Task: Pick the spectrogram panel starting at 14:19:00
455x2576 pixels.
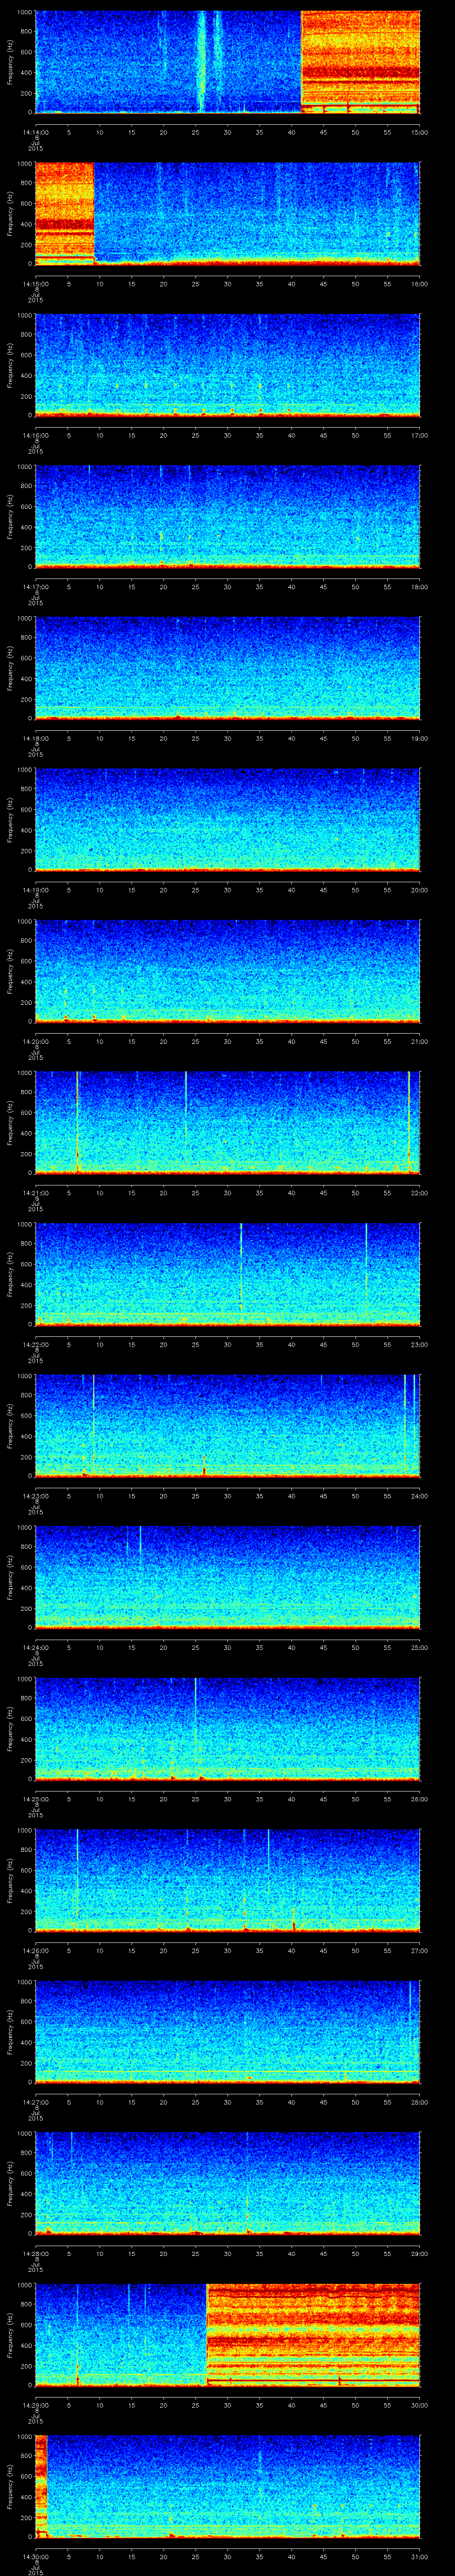Action: pos(227,820)
